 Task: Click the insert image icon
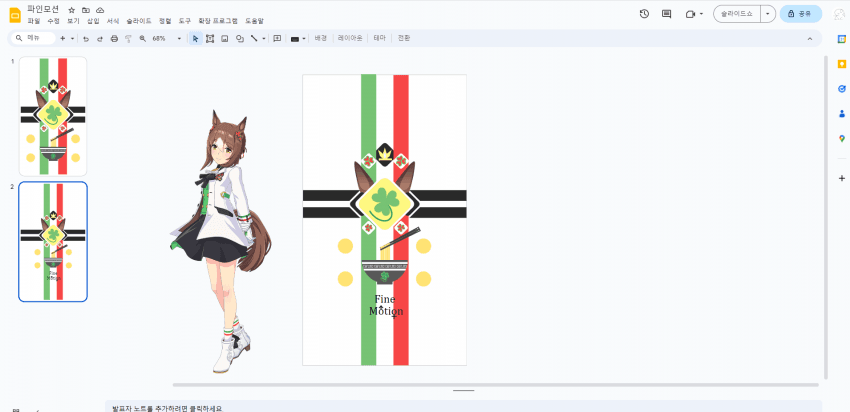[224, 38]
